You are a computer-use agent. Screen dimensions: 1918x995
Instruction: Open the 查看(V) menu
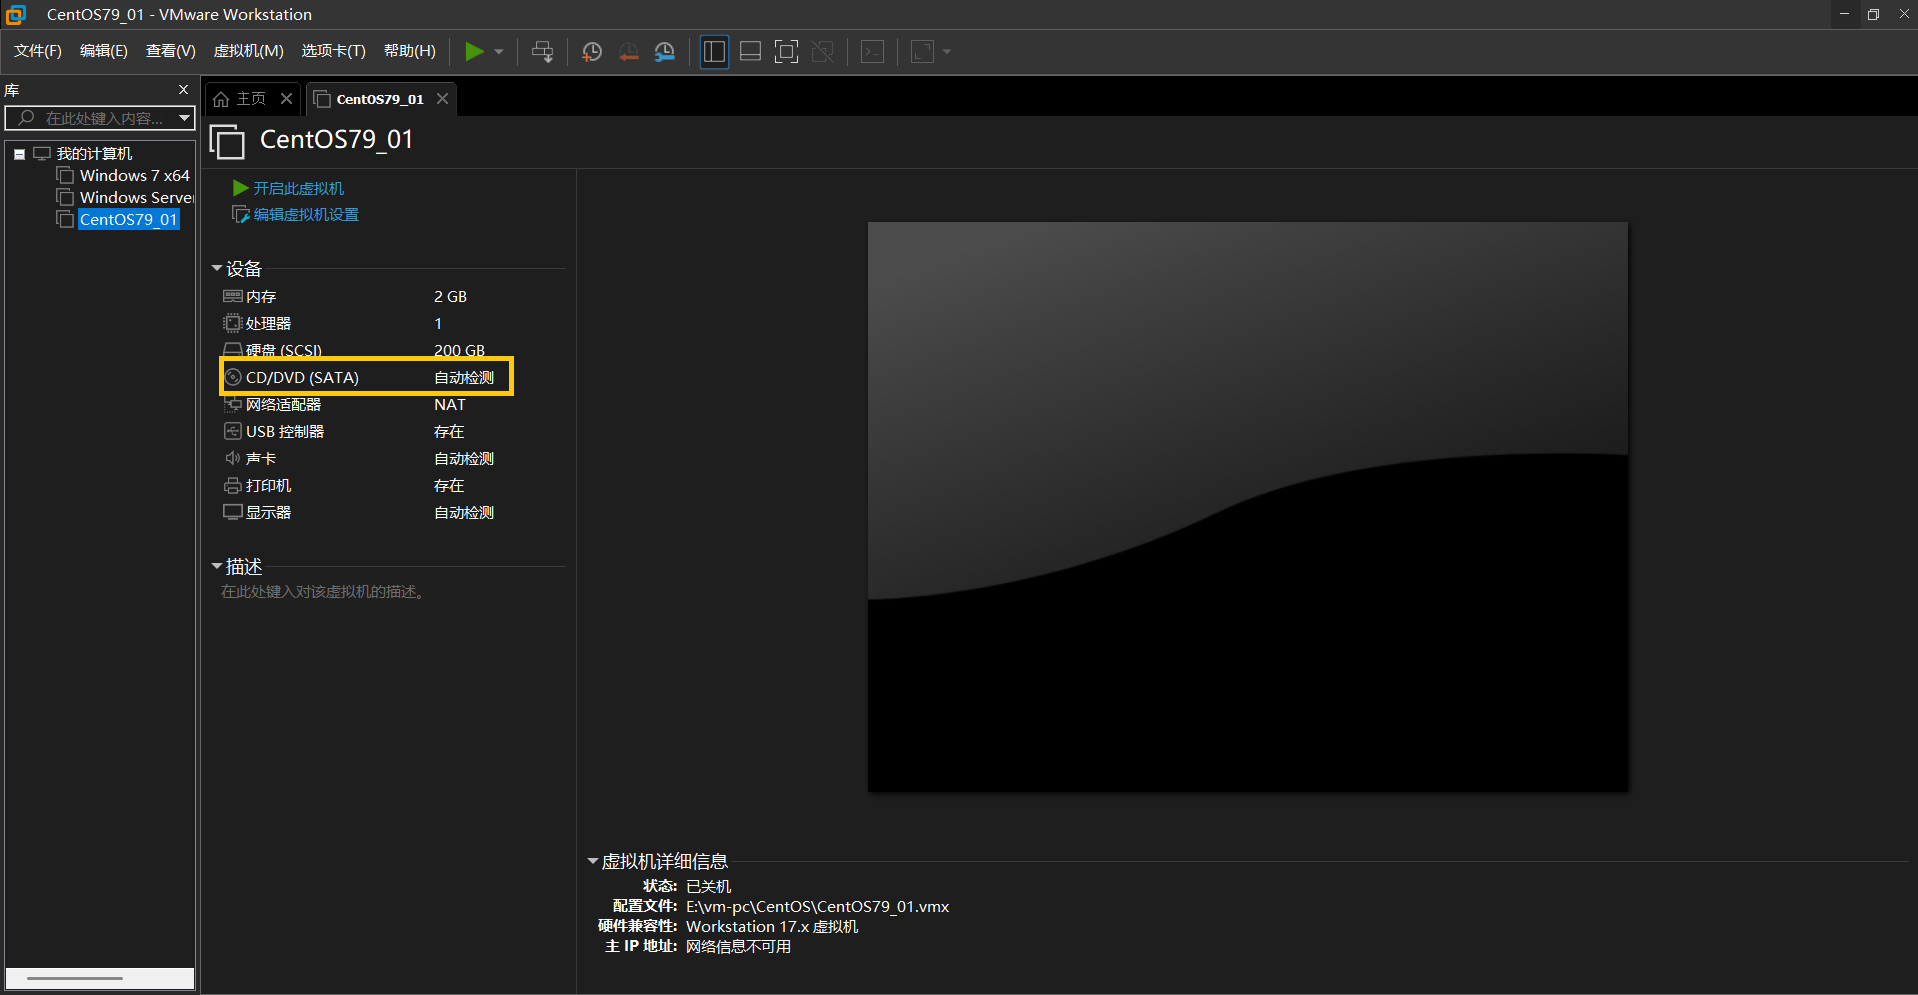click(x=171, y=51)
